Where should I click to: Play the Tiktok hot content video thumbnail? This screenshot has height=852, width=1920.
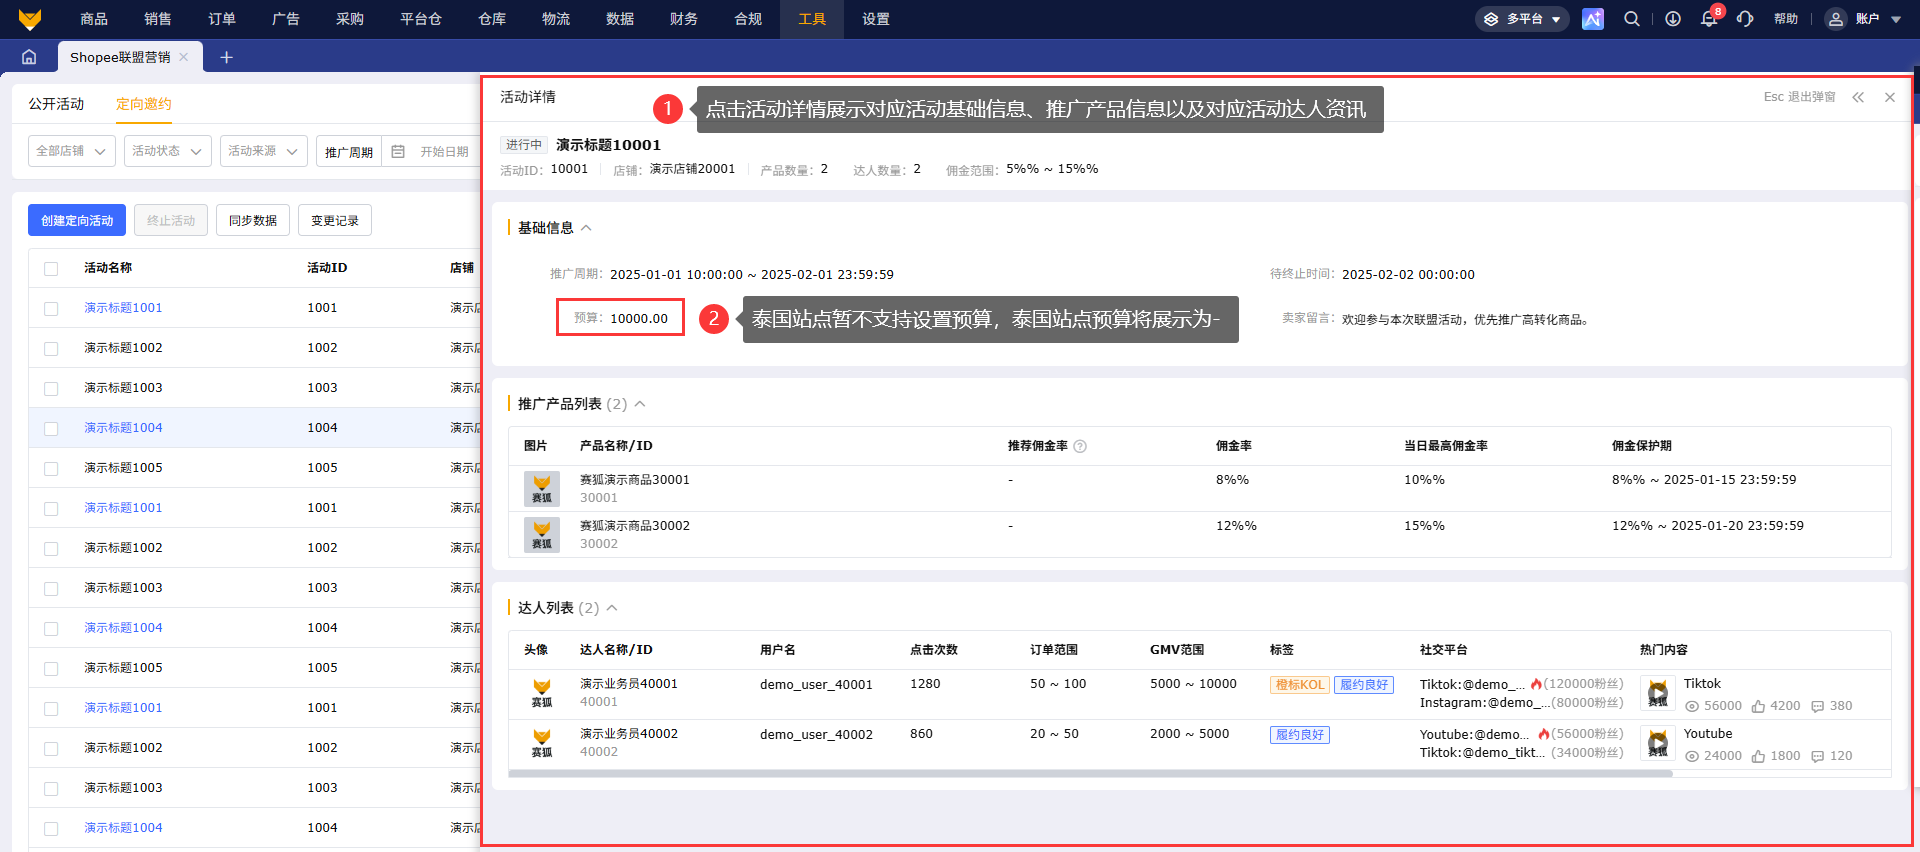pyautogui.click(x=1658, y=693)
